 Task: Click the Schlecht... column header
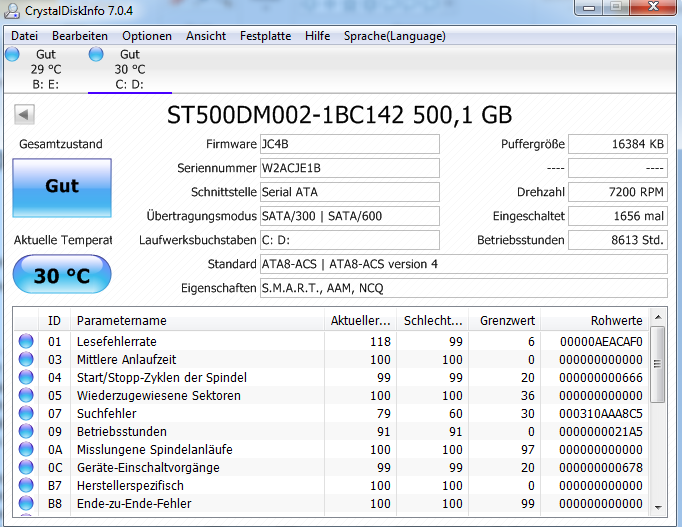click(432, 320)
